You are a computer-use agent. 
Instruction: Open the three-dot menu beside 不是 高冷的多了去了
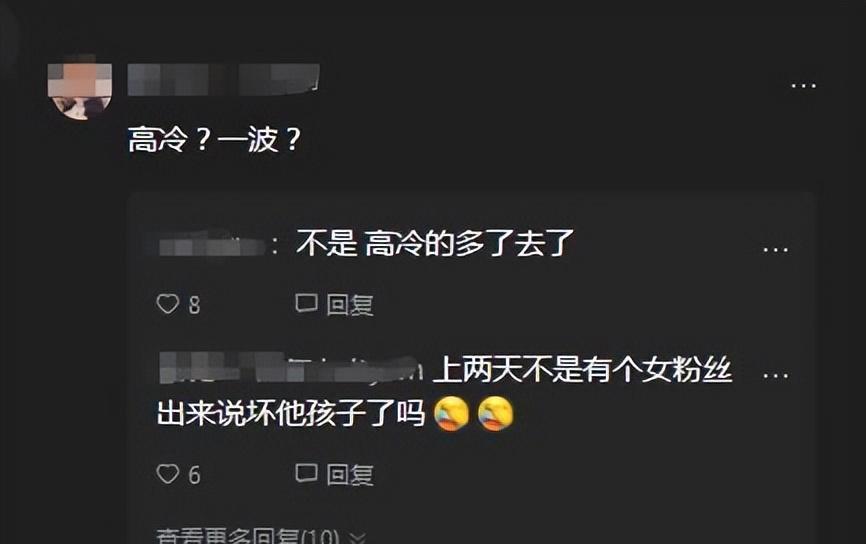(x=775, y=250)
